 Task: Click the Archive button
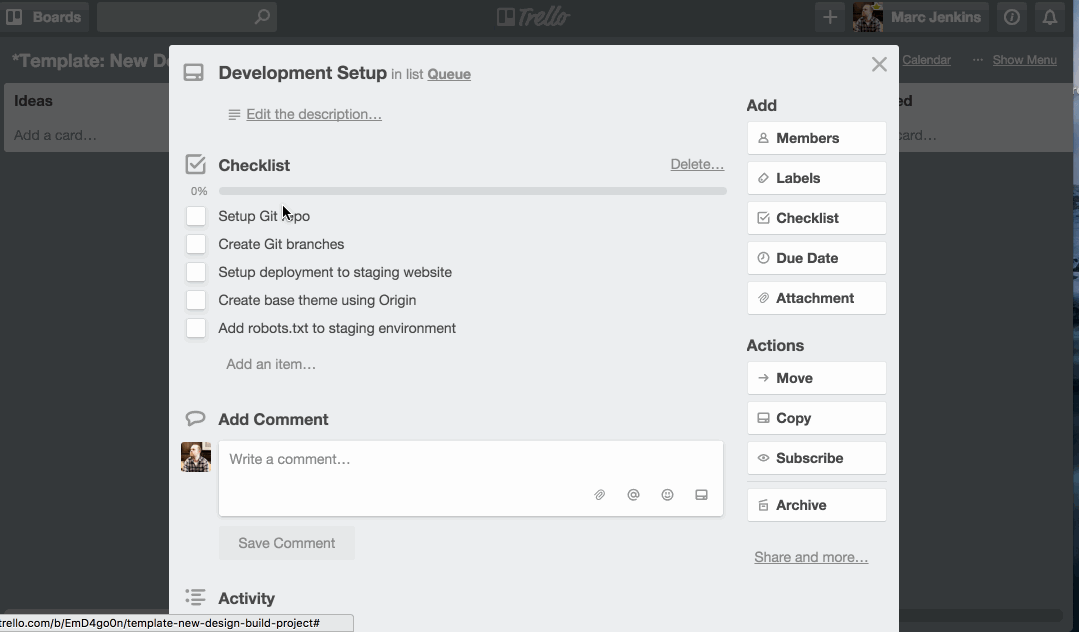click(x=816, y=505)
